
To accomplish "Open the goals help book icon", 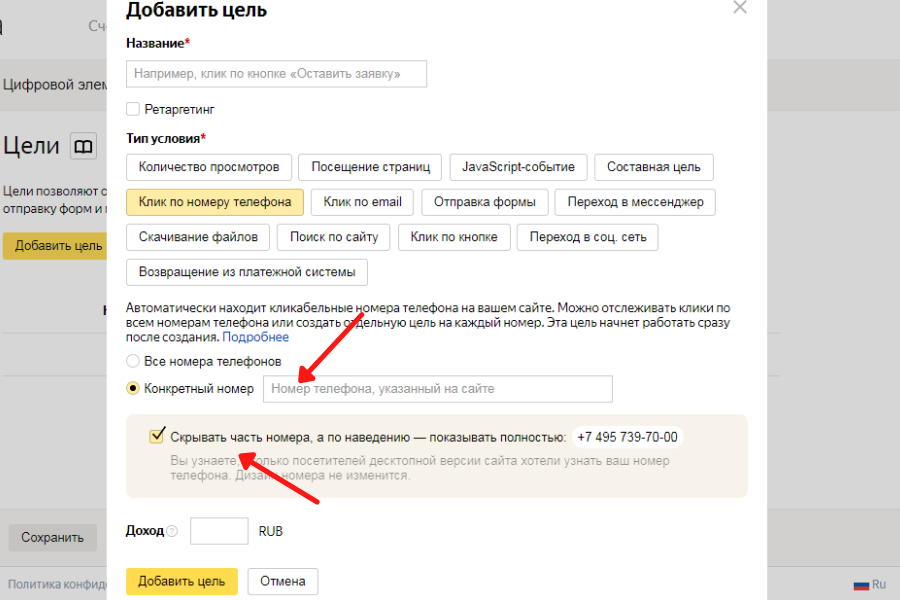I will [83, 147].
